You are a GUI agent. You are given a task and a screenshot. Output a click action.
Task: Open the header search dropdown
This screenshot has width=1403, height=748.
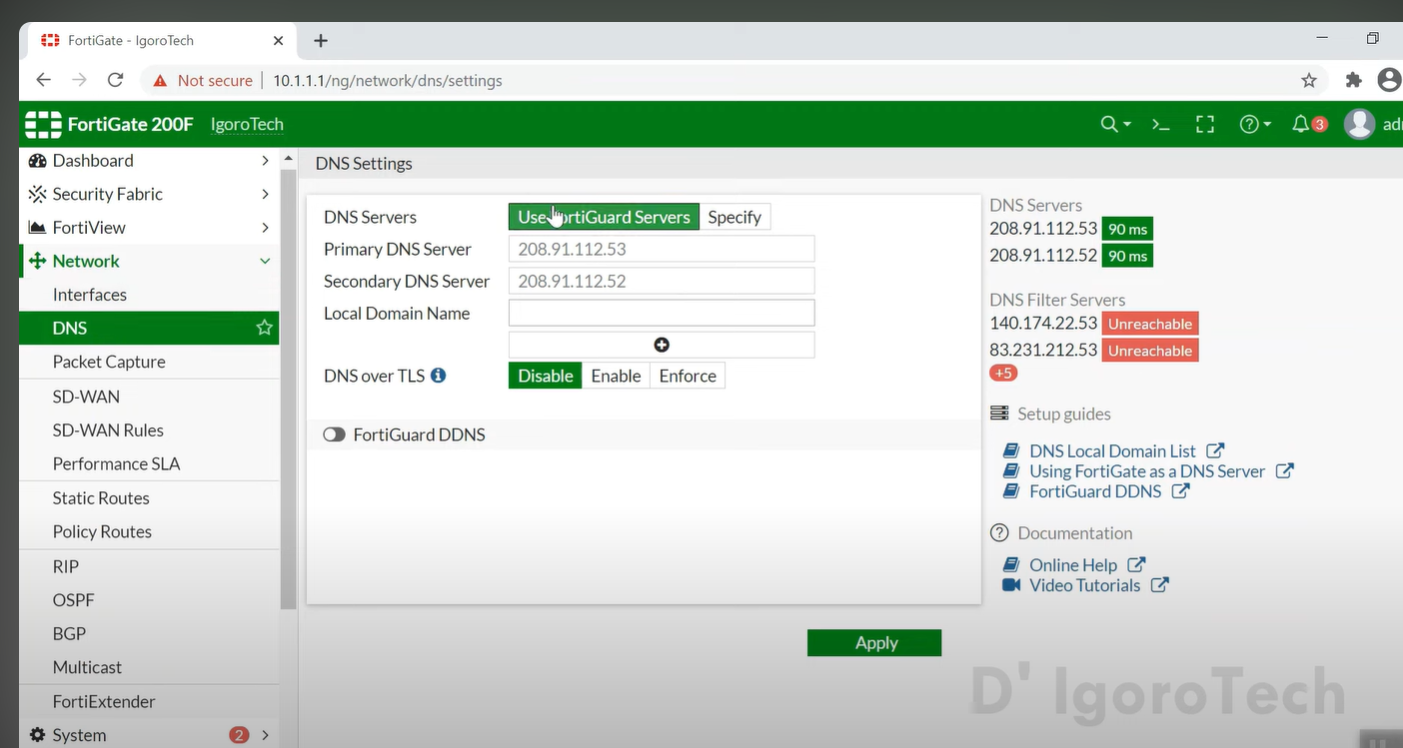[x=1115, y=124]
